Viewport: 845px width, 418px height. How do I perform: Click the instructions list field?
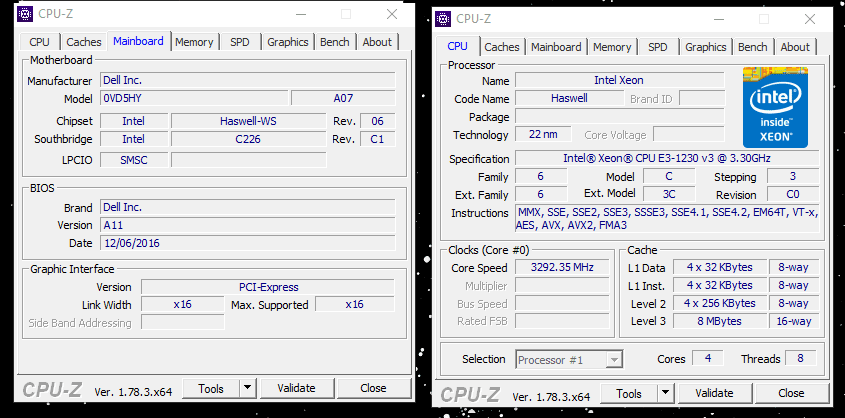click(667, 219)
